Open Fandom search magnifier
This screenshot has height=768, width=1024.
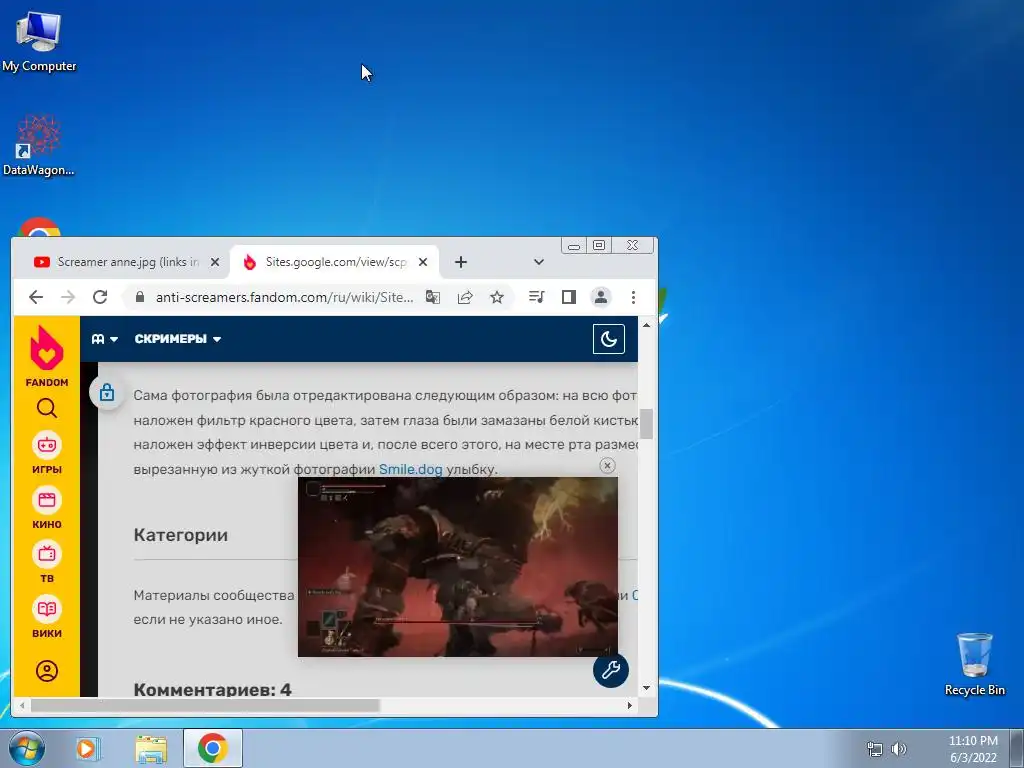46,408
